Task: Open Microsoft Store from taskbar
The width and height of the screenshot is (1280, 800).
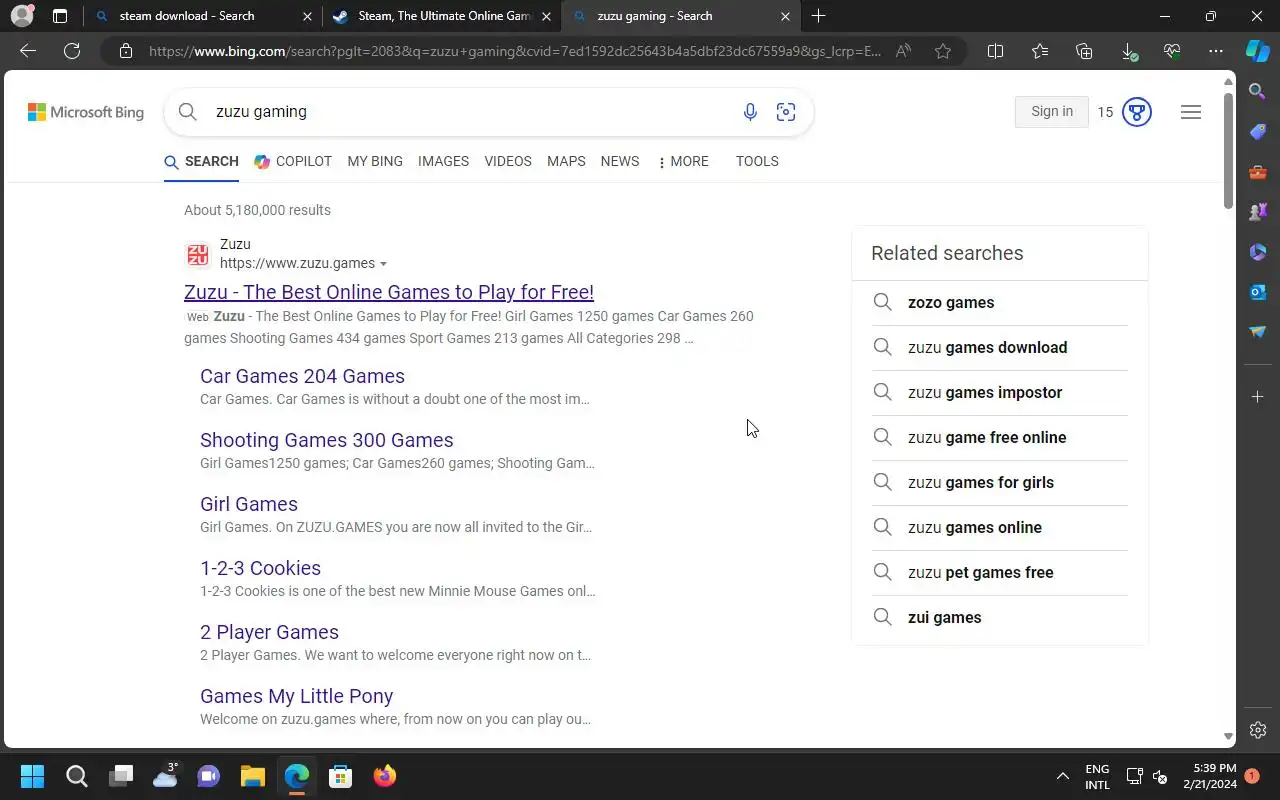Action: point(340,776)
